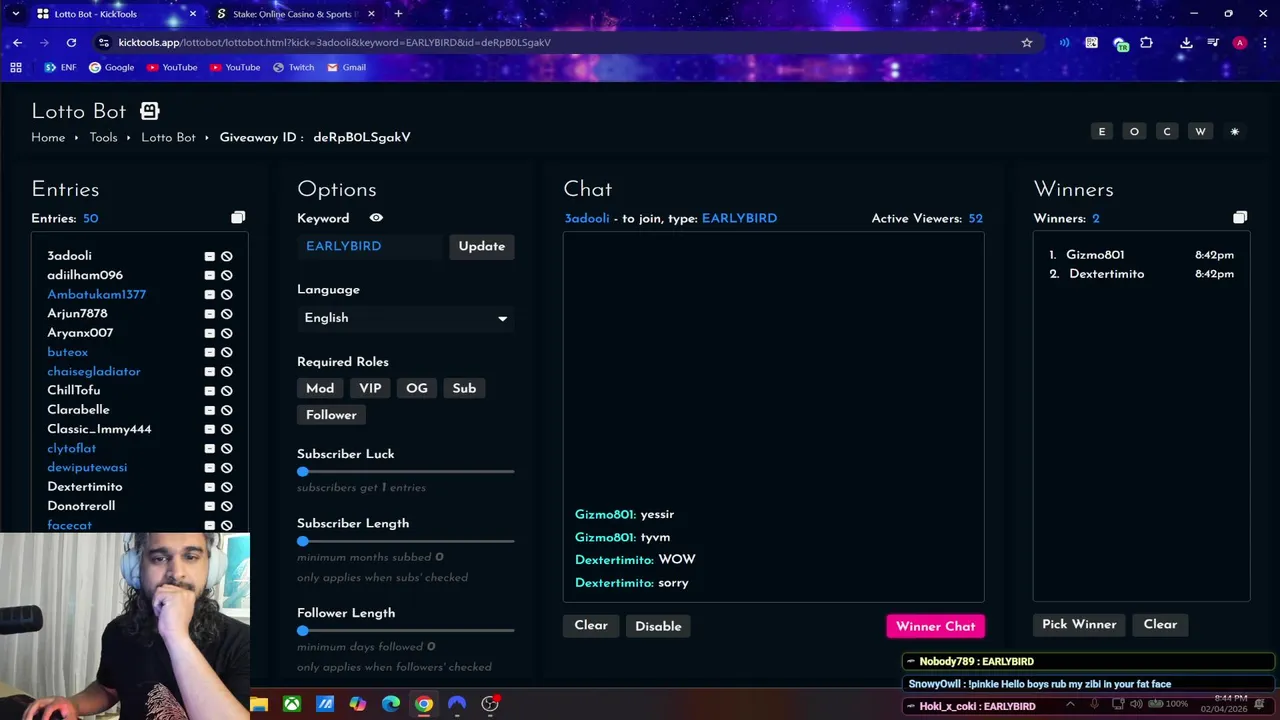
Task: Bookmark this page with the star icon
Action: tap(1026, 43)
